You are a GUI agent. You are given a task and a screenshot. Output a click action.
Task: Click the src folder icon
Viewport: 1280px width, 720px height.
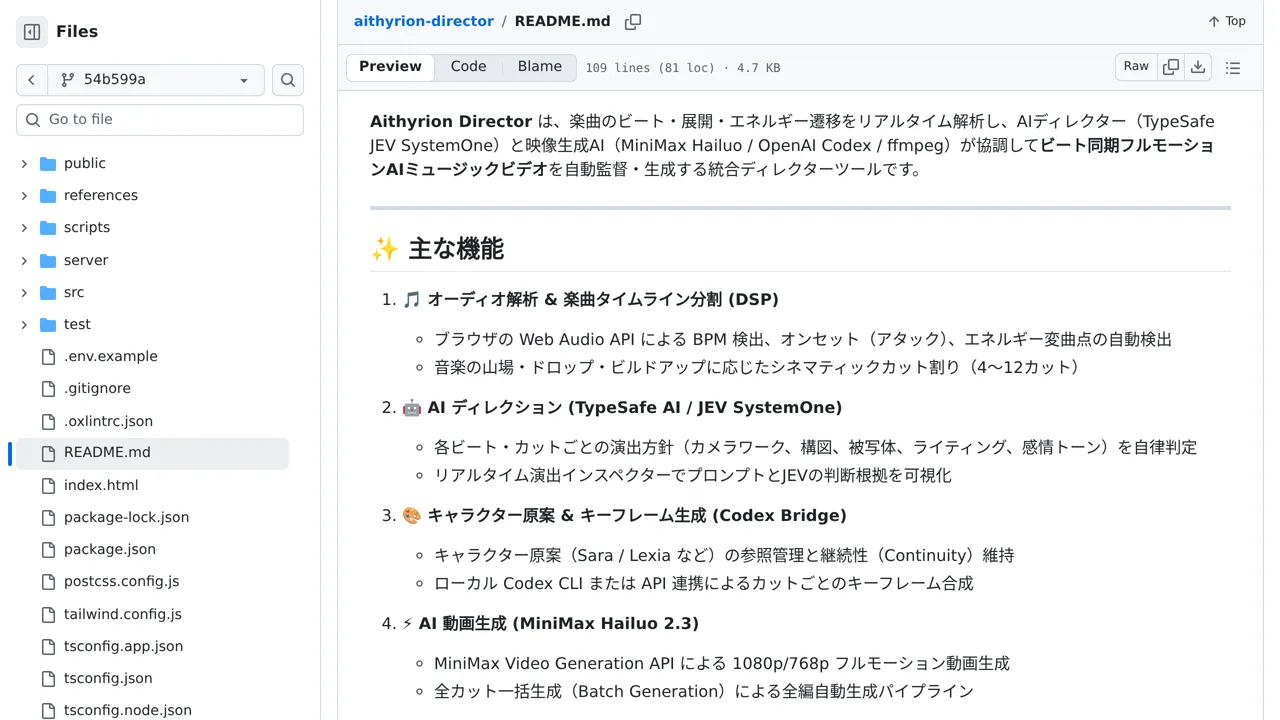(48, 293)
